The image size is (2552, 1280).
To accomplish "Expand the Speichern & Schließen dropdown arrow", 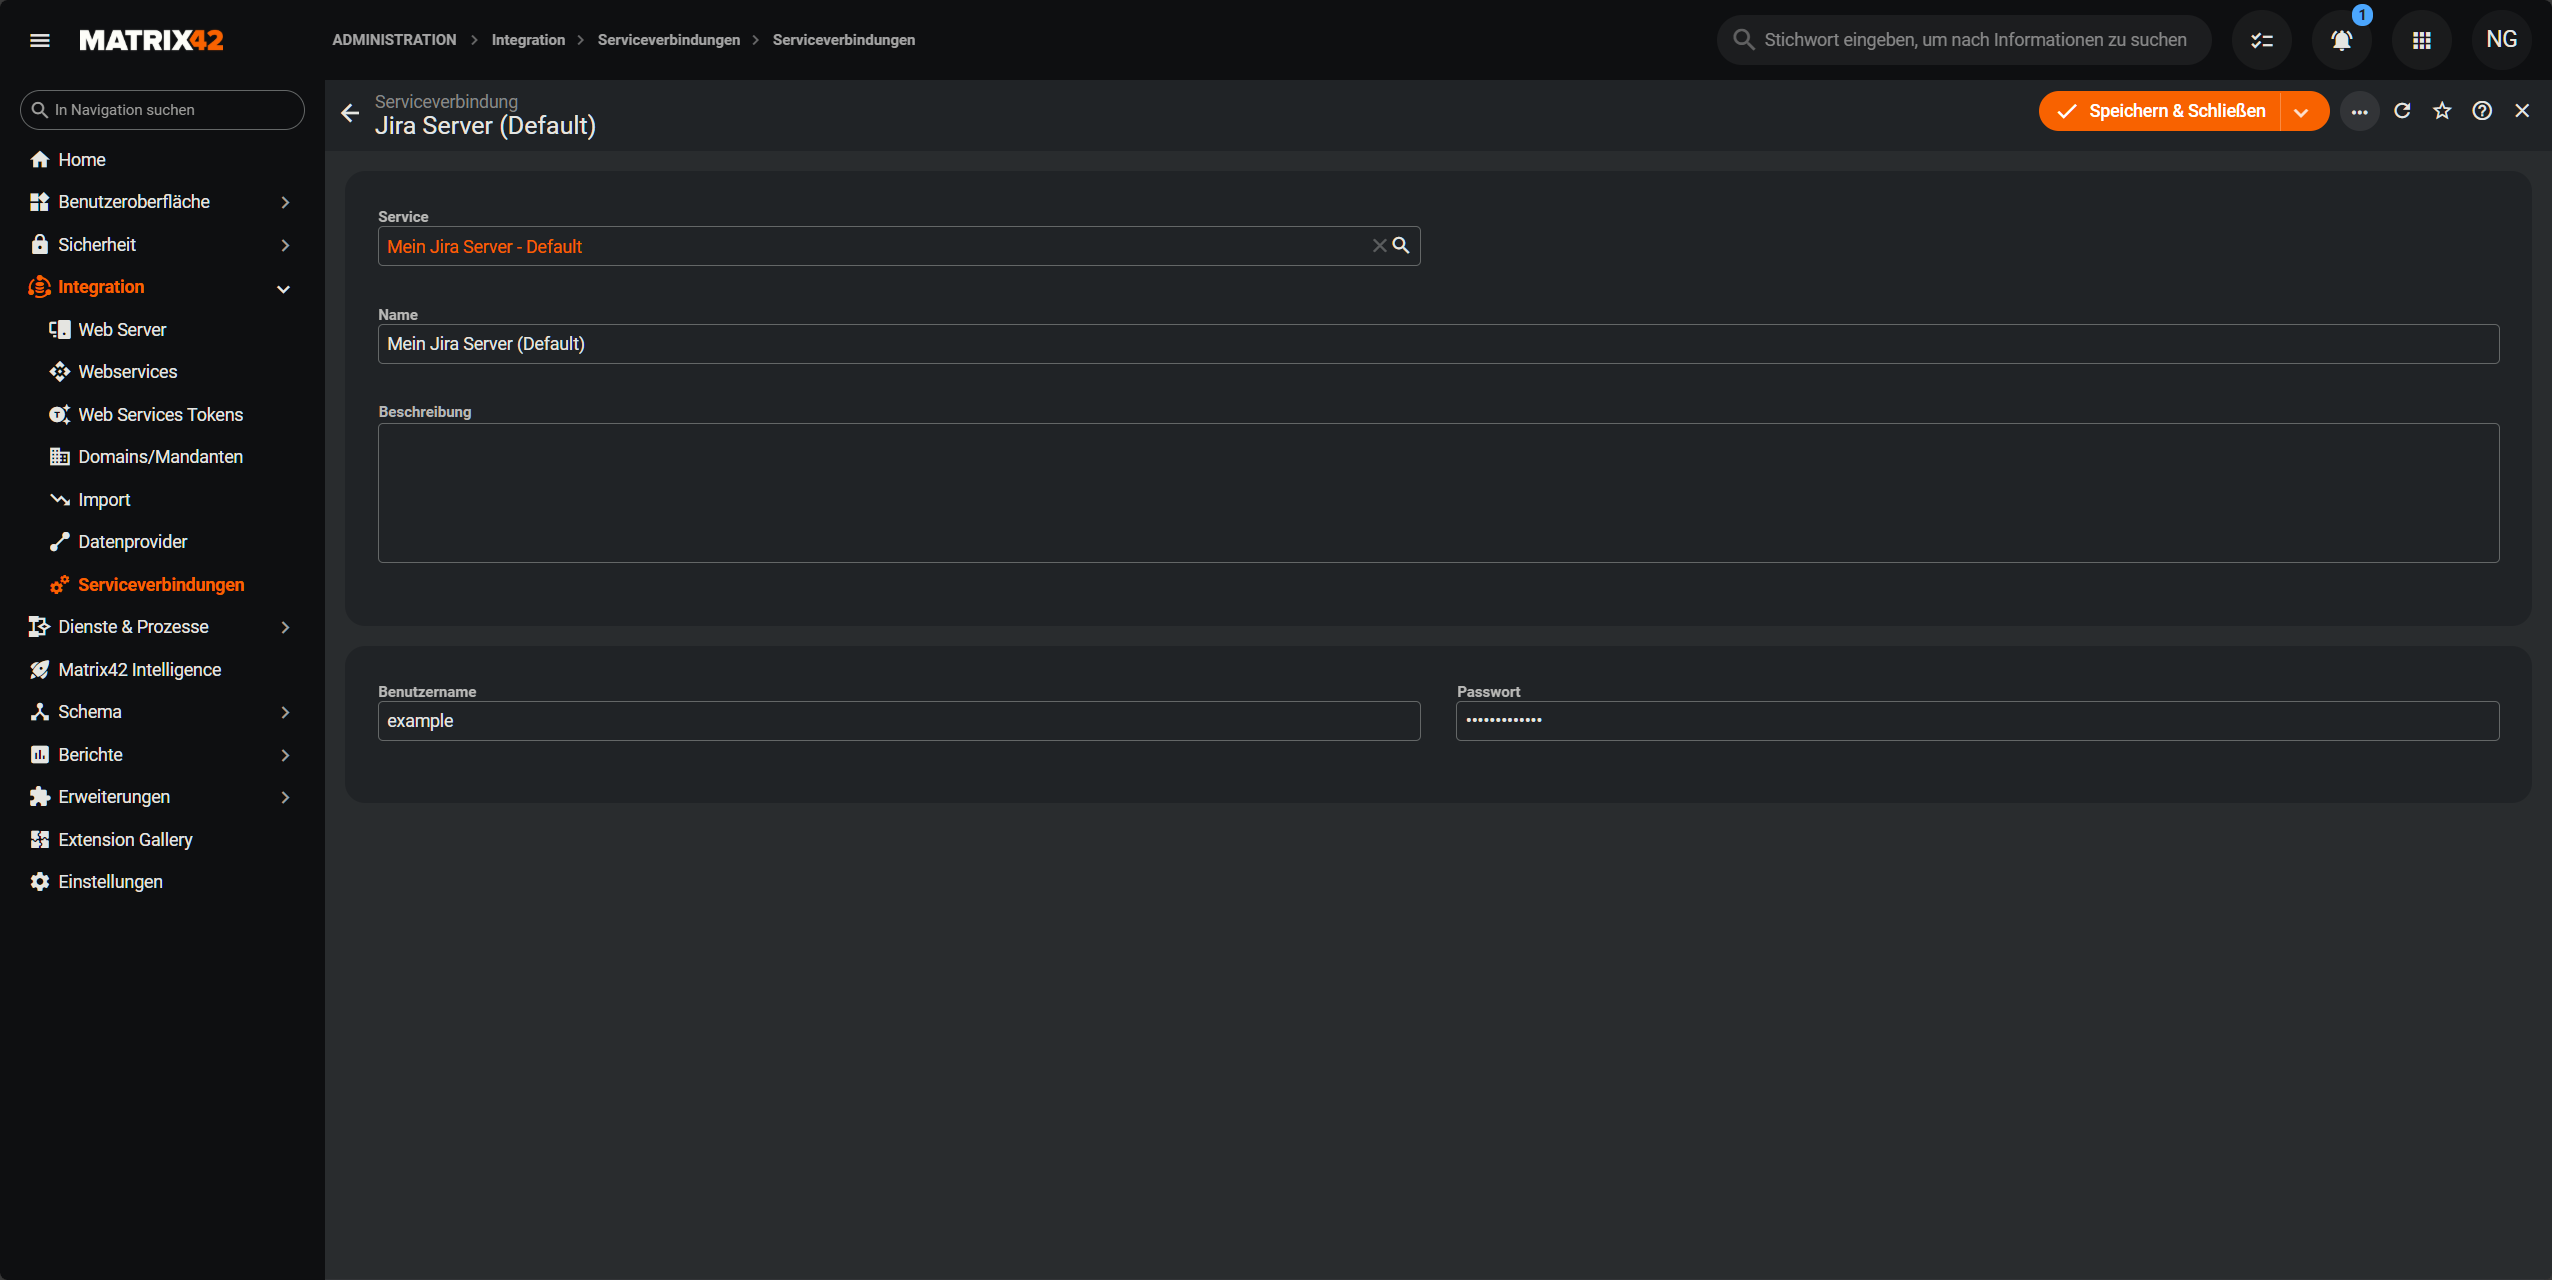I will tap(2301, 112).
